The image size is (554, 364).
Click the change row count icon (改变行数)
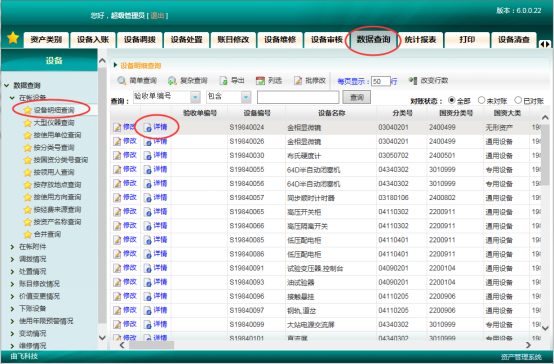point(413,81)
